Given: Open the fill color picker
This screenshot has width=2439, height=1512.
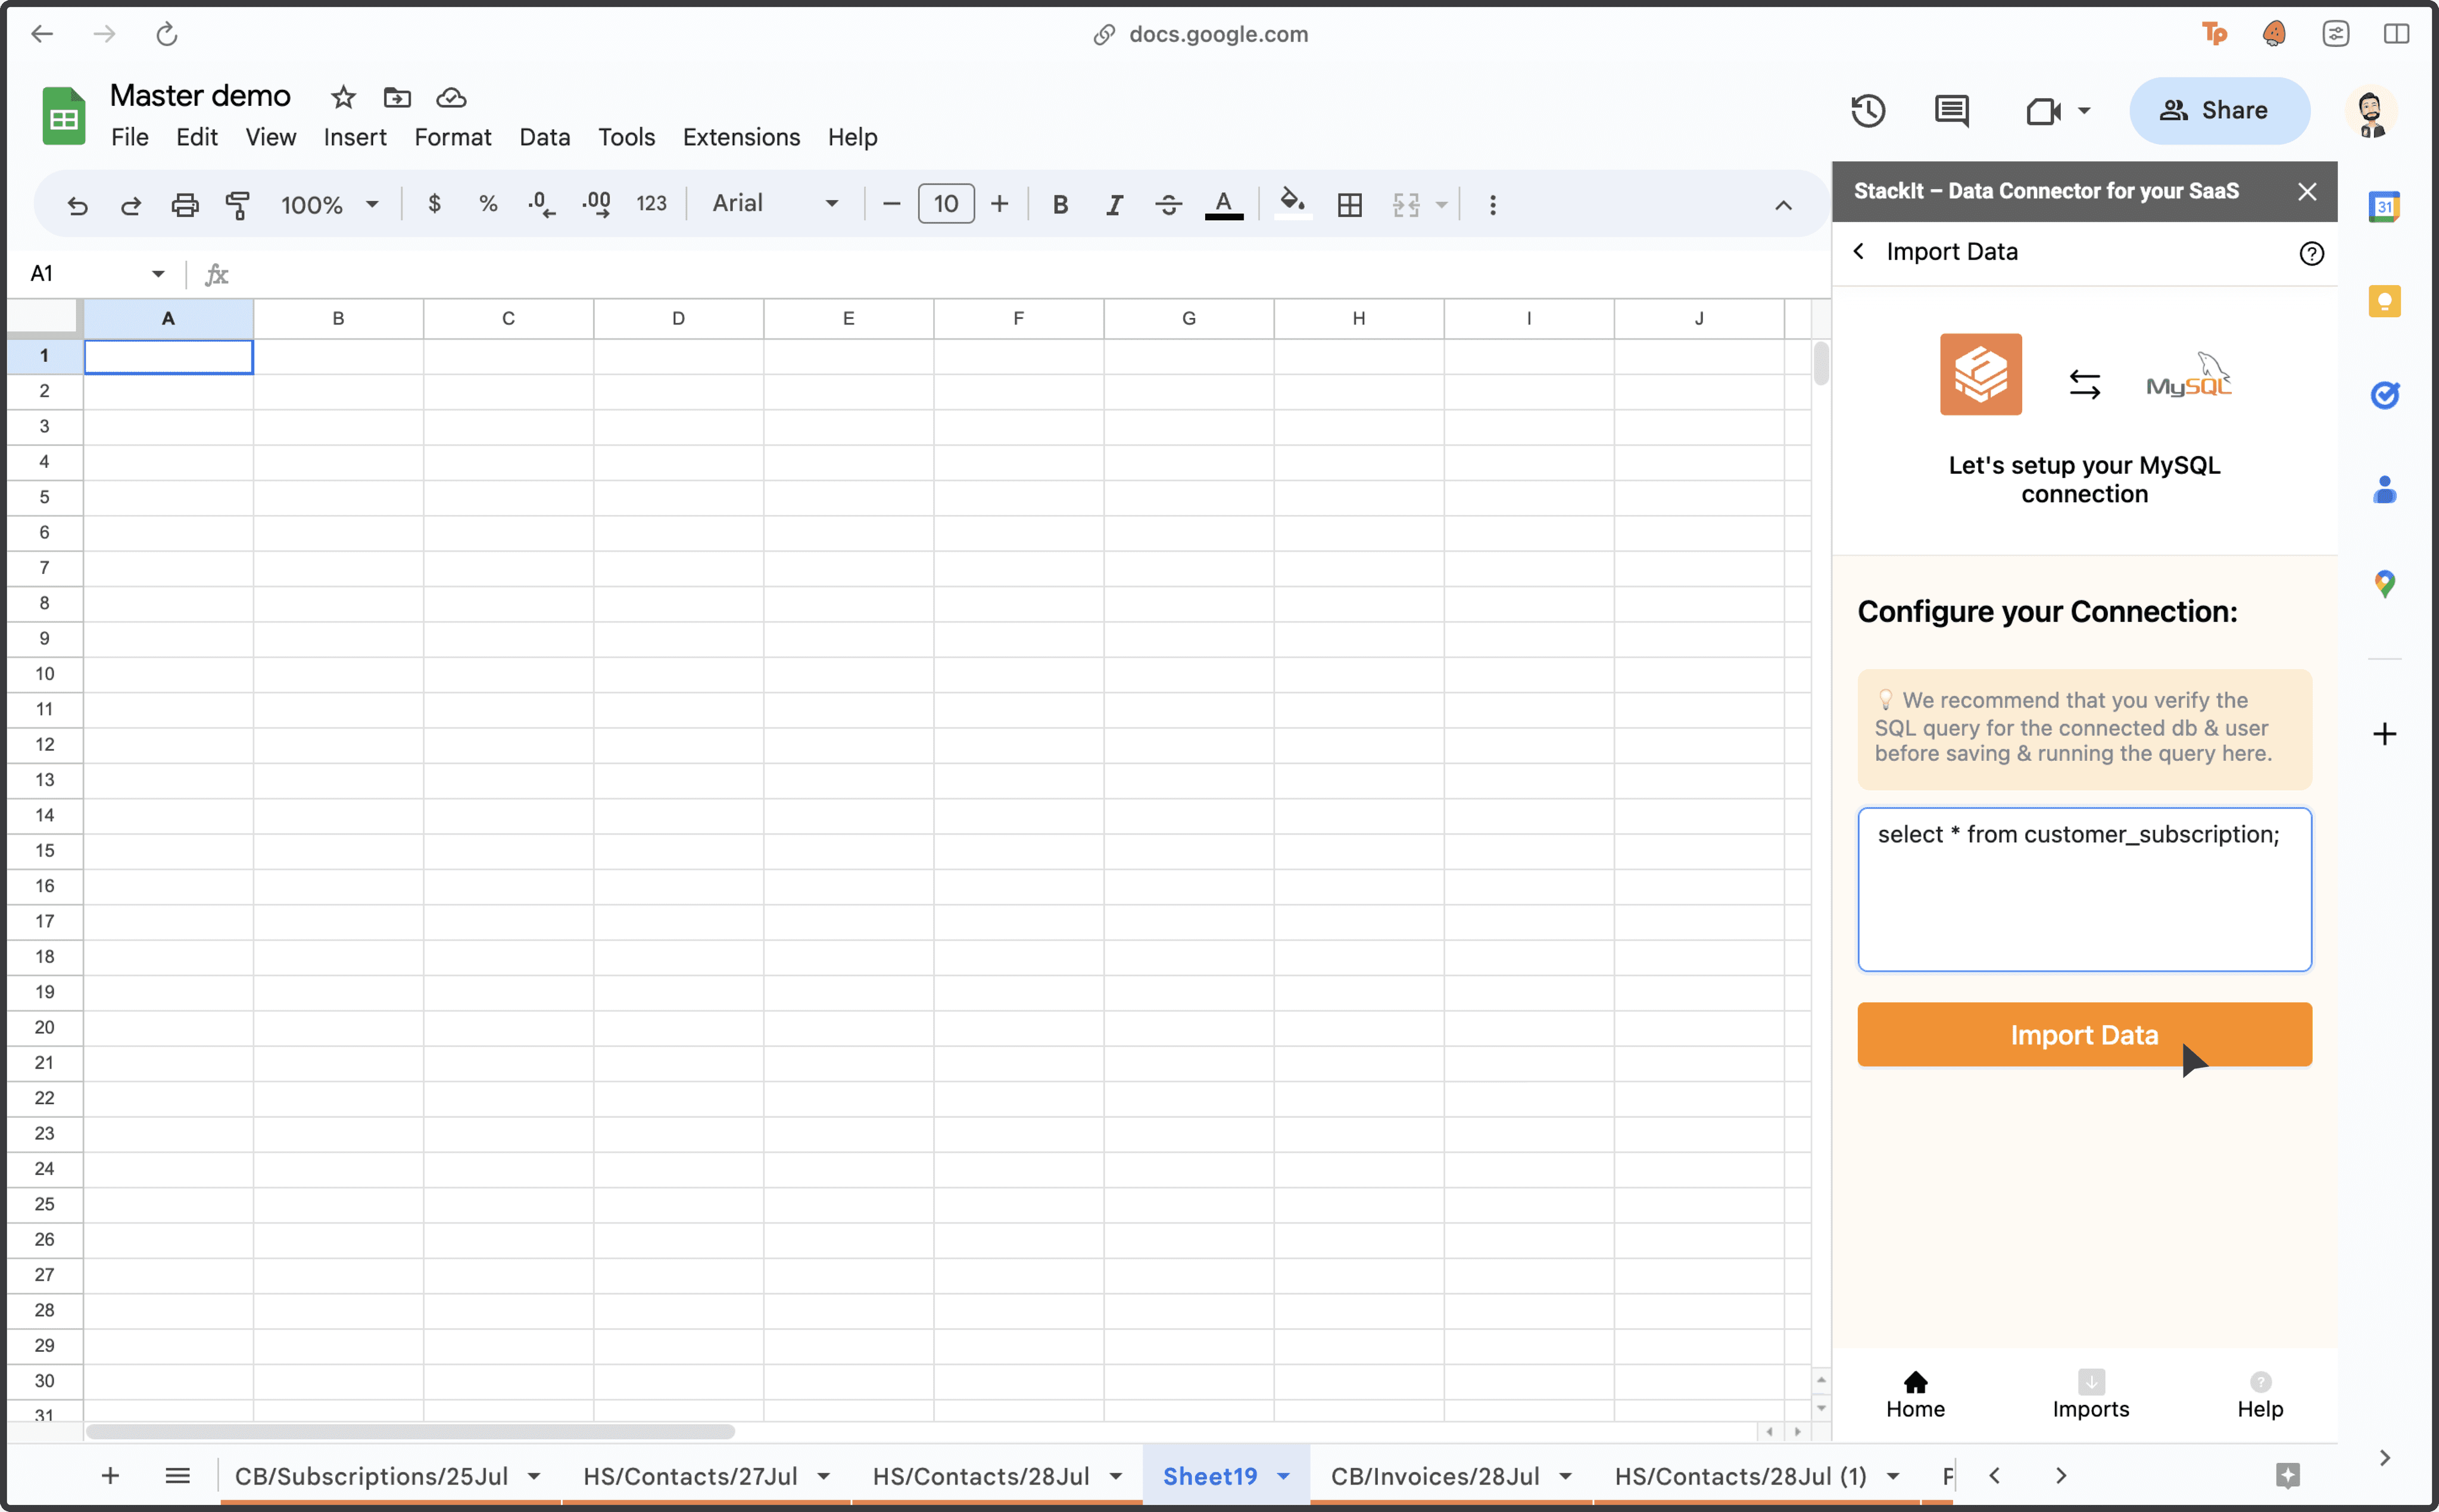Looking at the screenshot, I should click(1292, 204).
